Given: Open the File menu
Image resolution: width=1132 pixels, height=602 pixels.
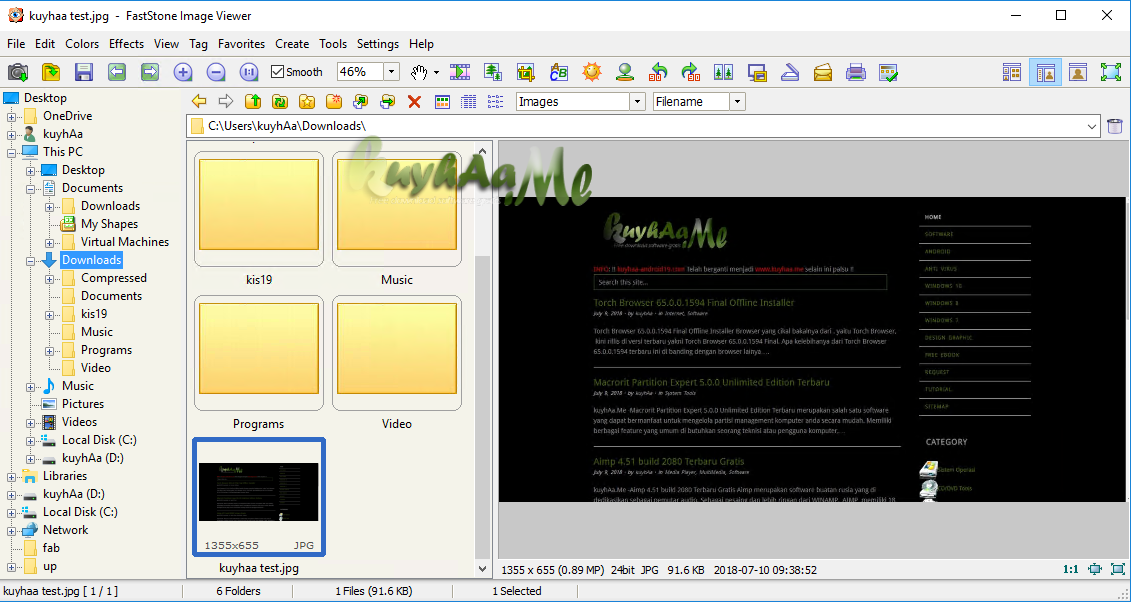Looking at the screenshot, I should (x=16, y=44).
